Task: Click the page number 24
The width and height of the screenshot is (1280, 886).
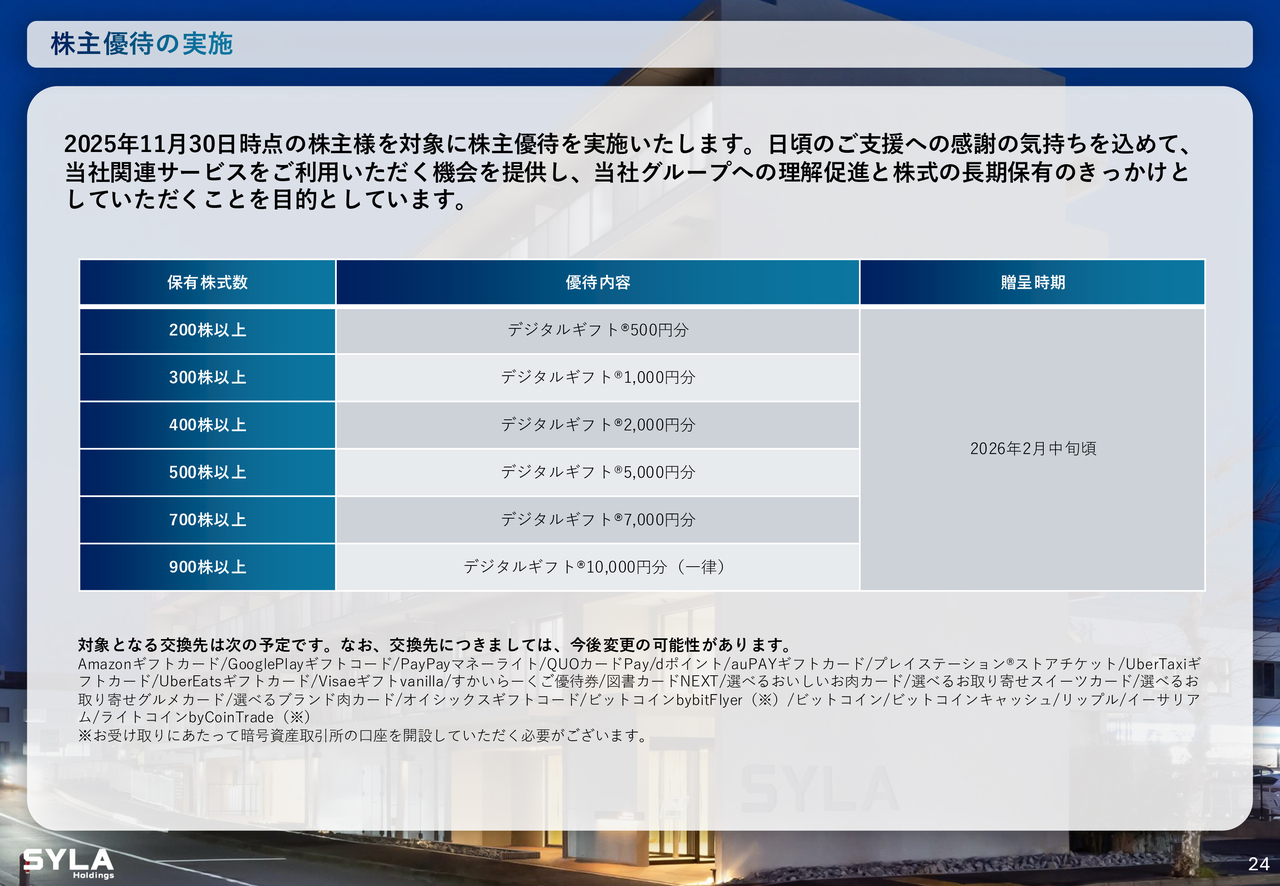Action: click(x=1258, y=864)
